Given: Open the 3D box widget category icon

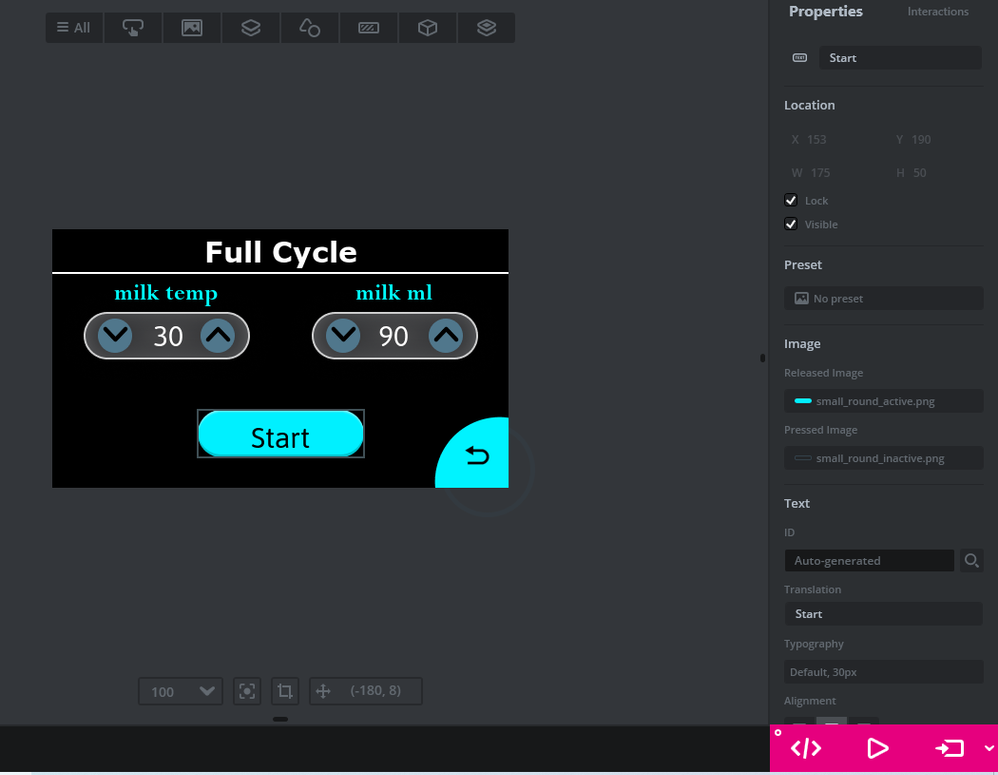Looking at the screenshot, I should [x=427, y=28].
